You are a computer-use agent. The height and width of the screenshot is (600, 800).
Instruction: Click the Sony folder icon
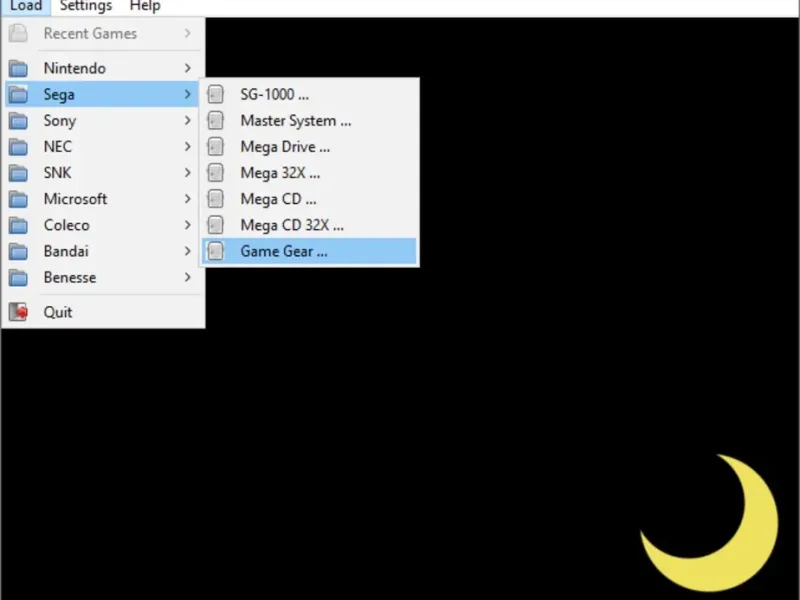point(18,121)
